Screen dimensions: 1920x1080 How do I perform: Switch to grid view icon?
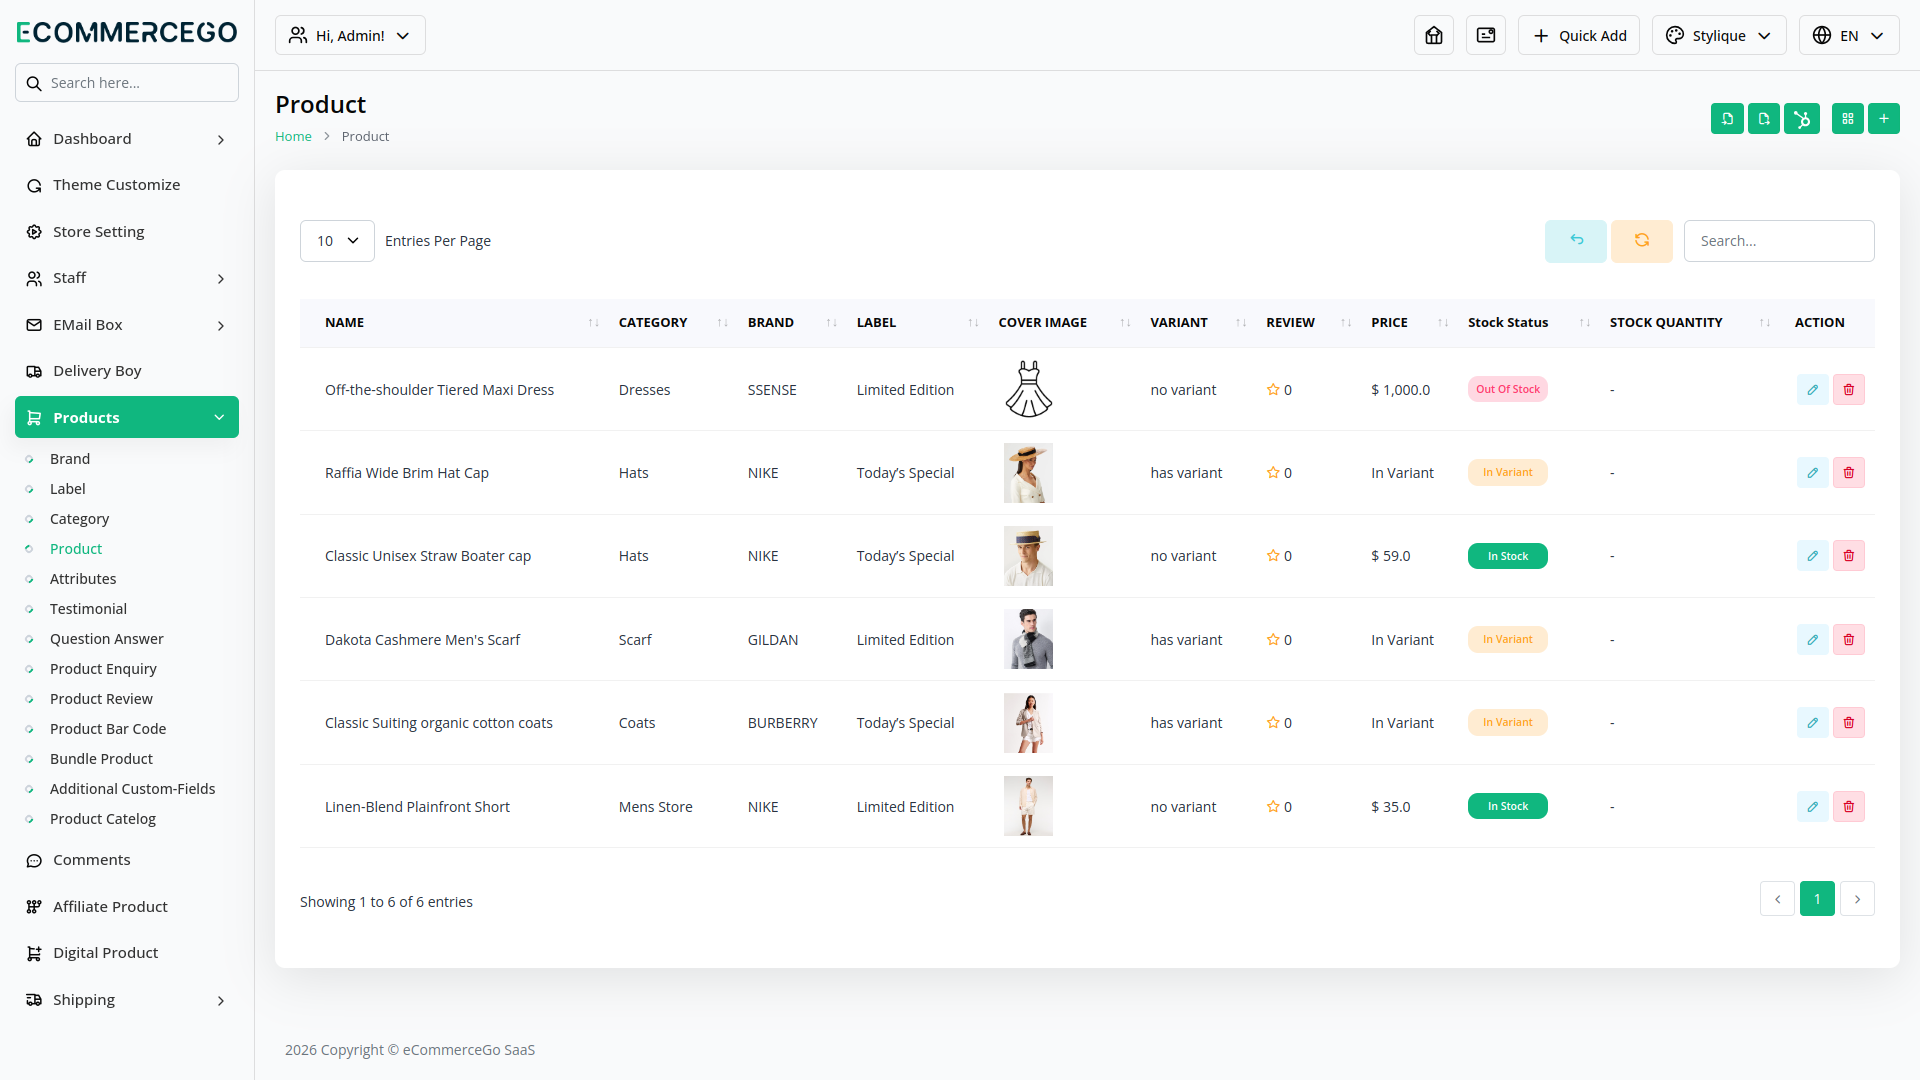[1847, 118]
